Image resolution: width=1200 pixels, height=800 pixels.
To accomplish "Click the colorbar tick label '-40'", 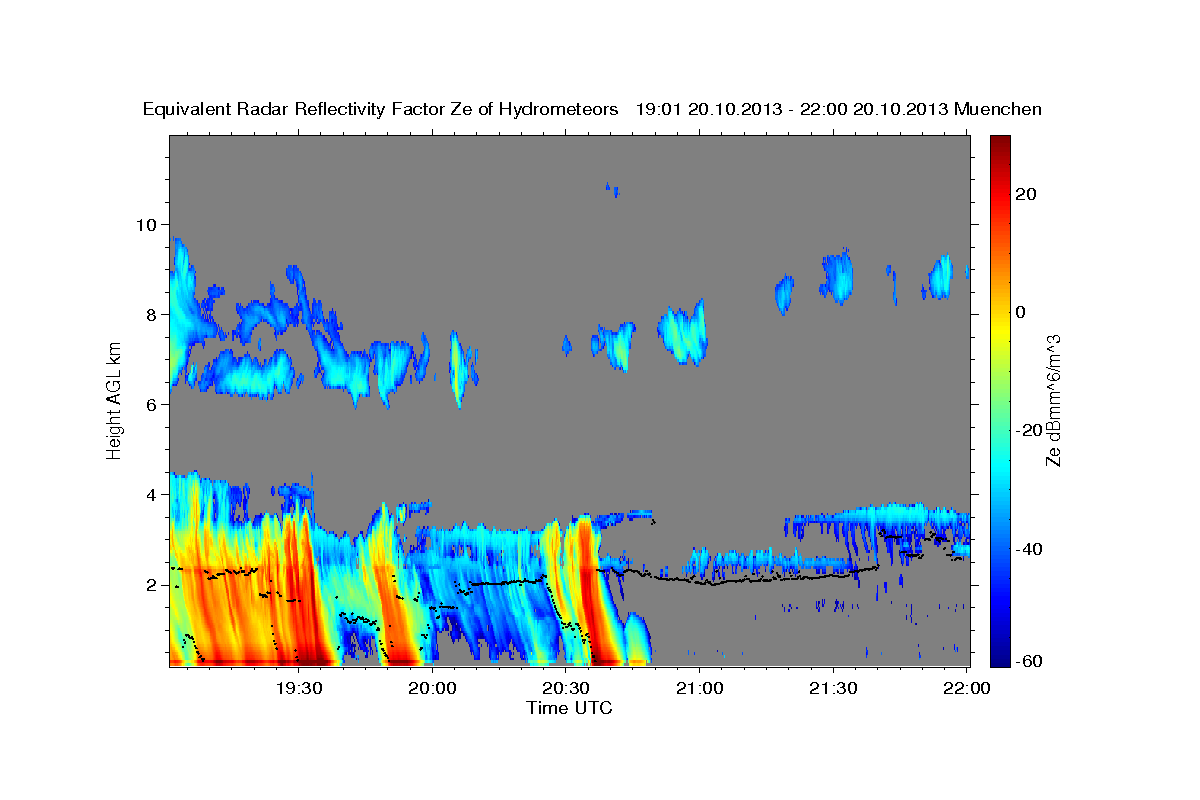I will click(x=1028, y=548).
